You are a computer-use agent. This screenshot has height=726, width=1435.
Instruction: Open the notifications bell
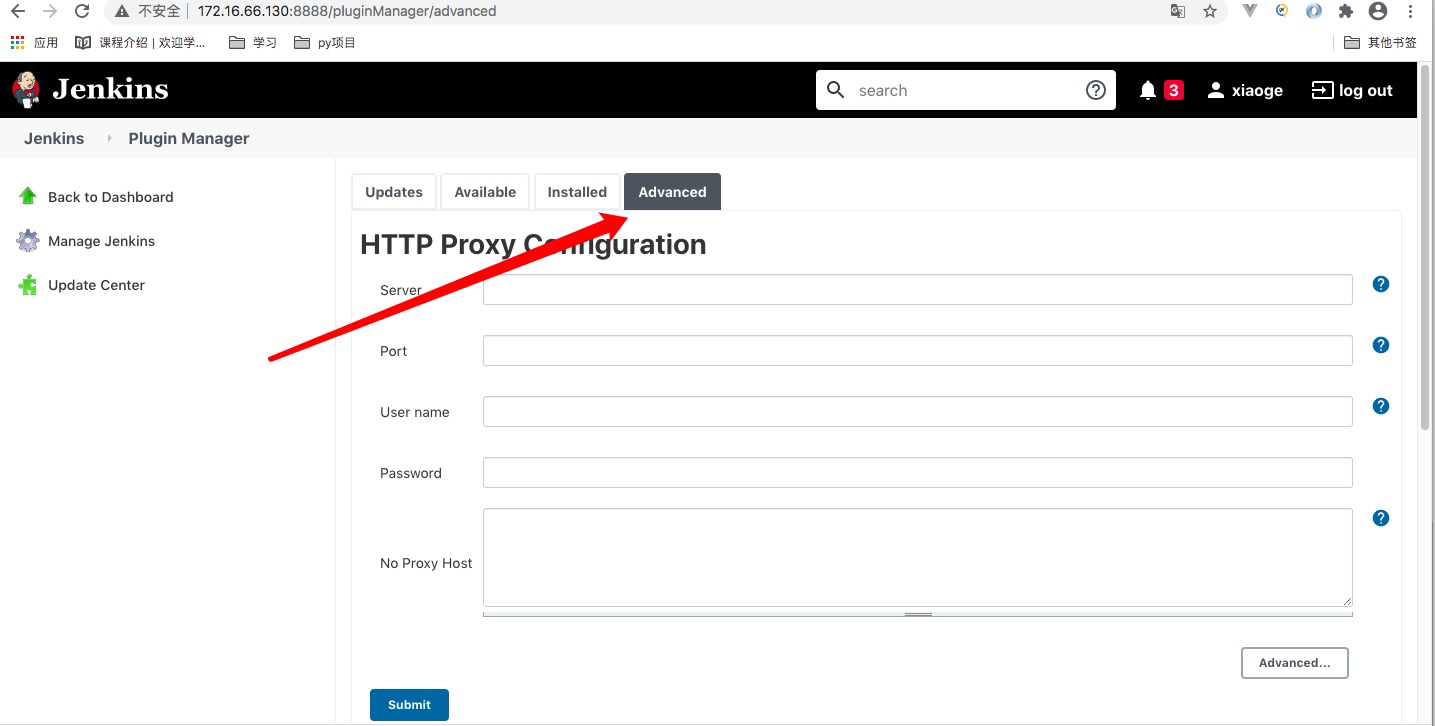[1148, 90]
